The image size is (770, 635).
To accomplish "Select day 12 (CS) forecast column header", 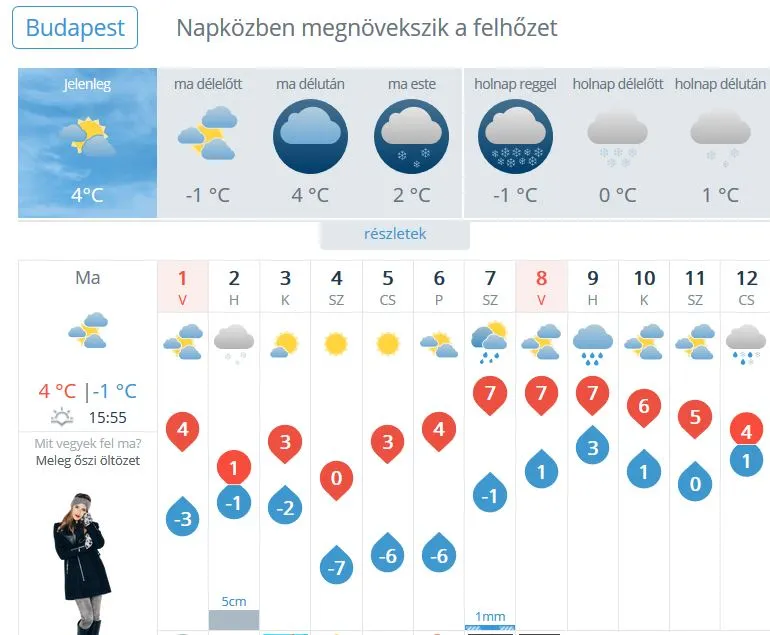I will pyautogui.click(x=746, y=287).
